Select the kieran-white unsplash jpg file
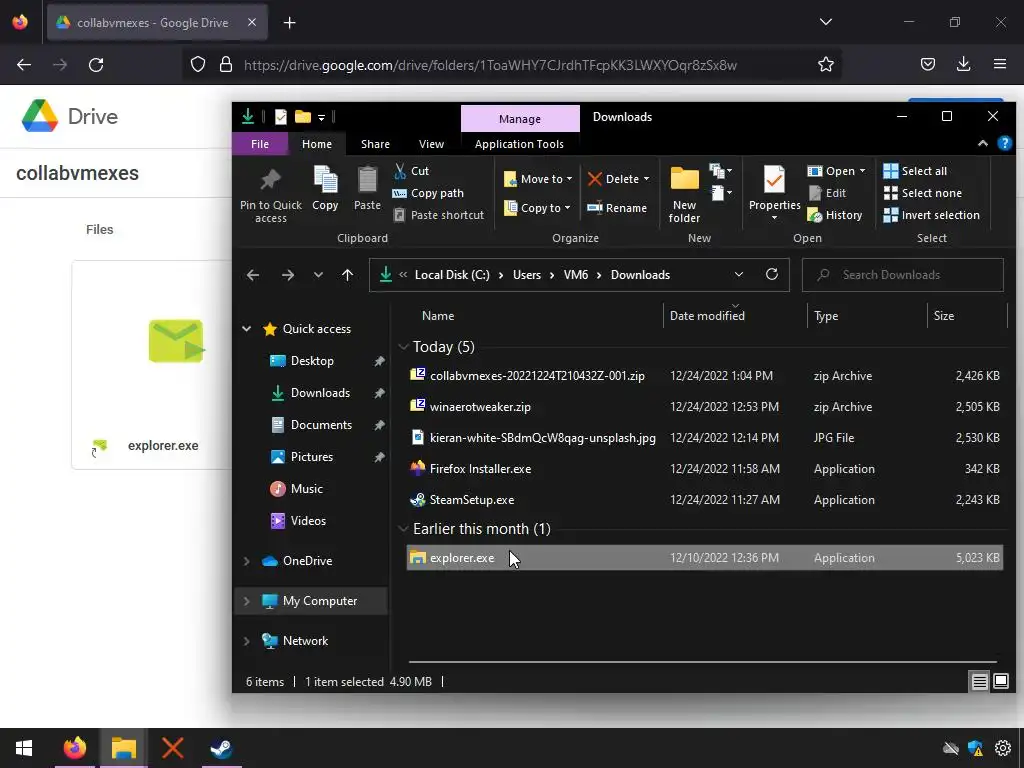The width and height of the screenshot is (1024, 768). [704, 438]
